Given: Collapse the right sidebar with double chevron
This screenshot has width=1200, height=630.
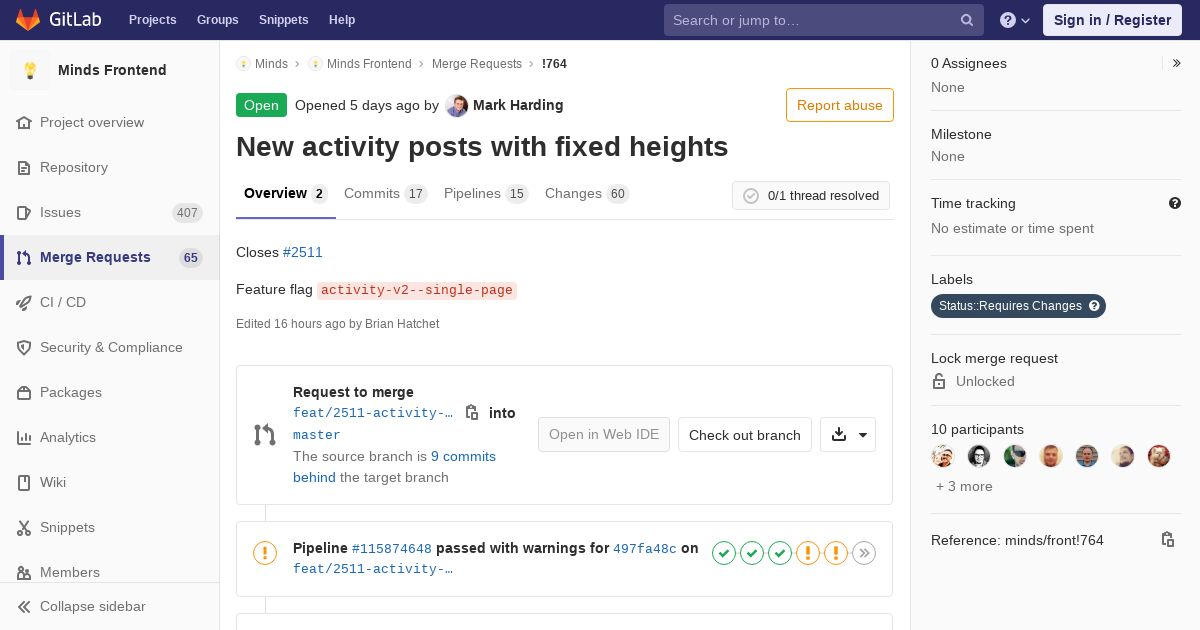Looking at the screenshot, I should pyautogui.click(x=1177, y=63).
